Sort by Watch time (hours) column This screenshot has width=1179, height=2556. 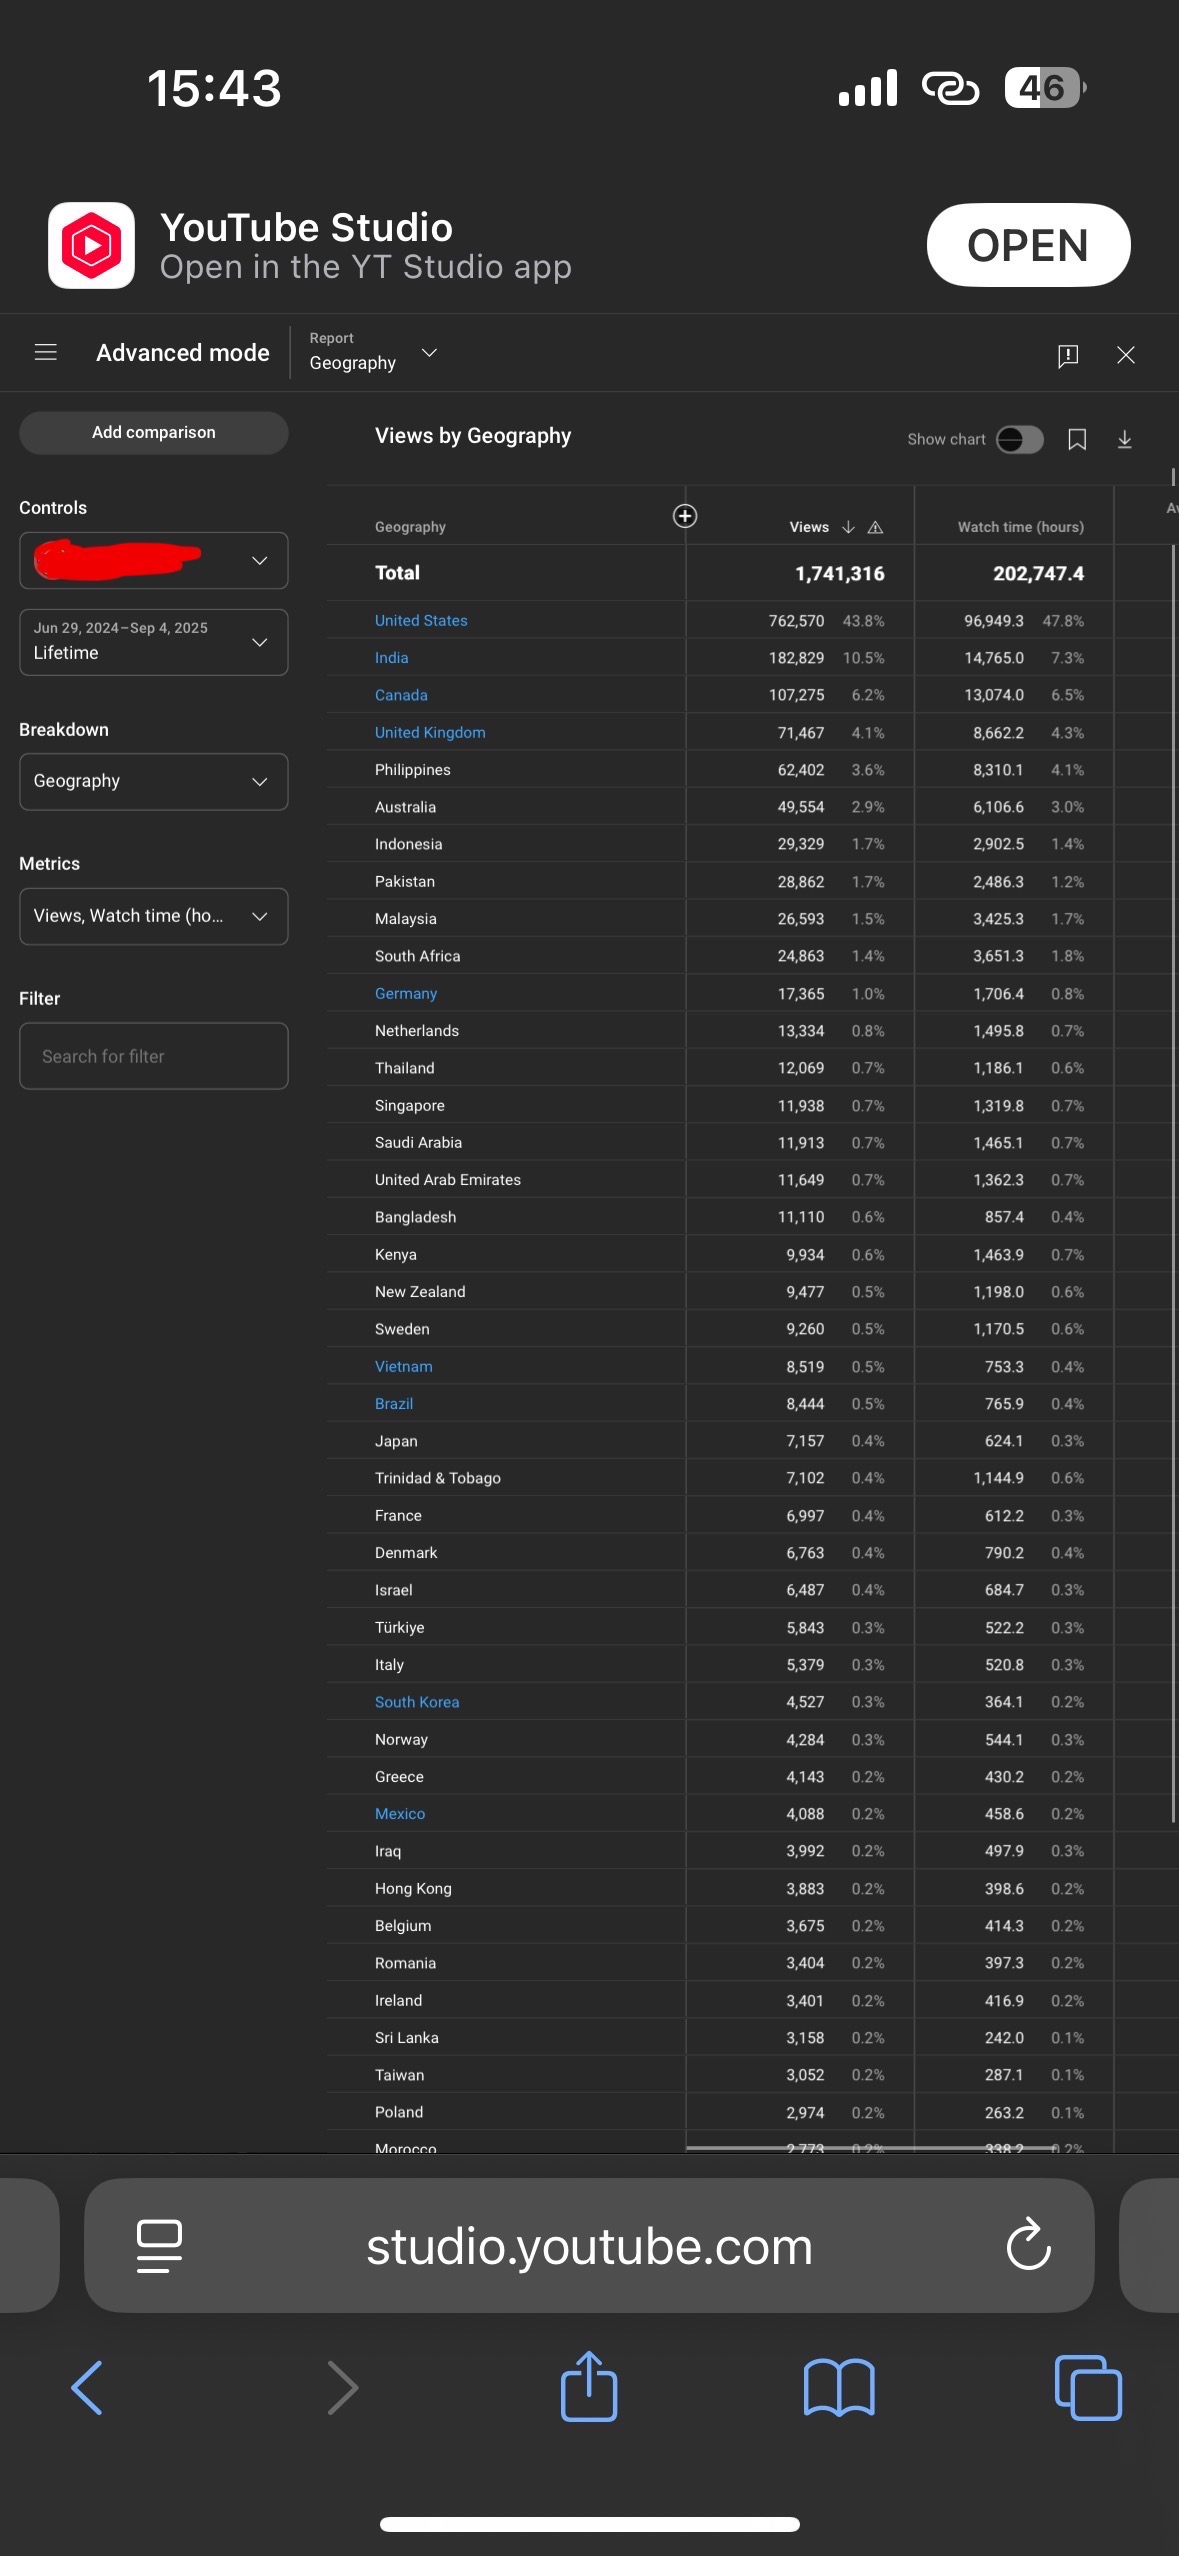1020,527
